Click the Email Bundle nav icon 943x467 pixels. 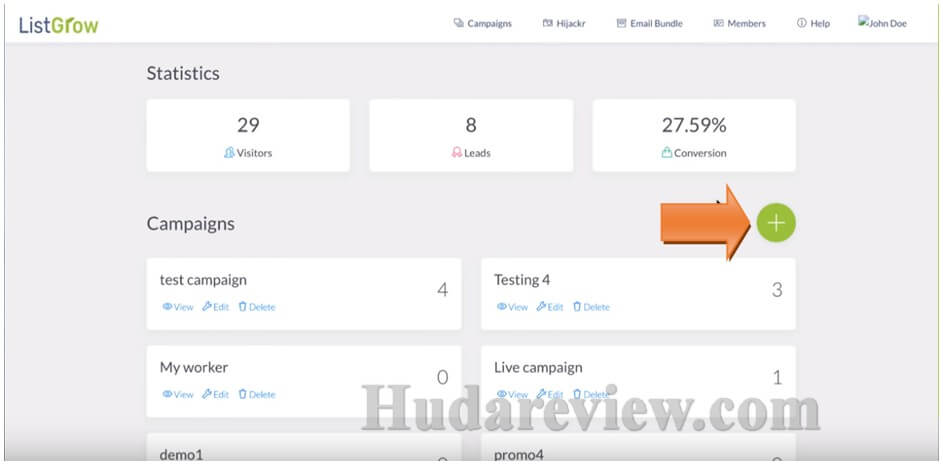point(621,23)
